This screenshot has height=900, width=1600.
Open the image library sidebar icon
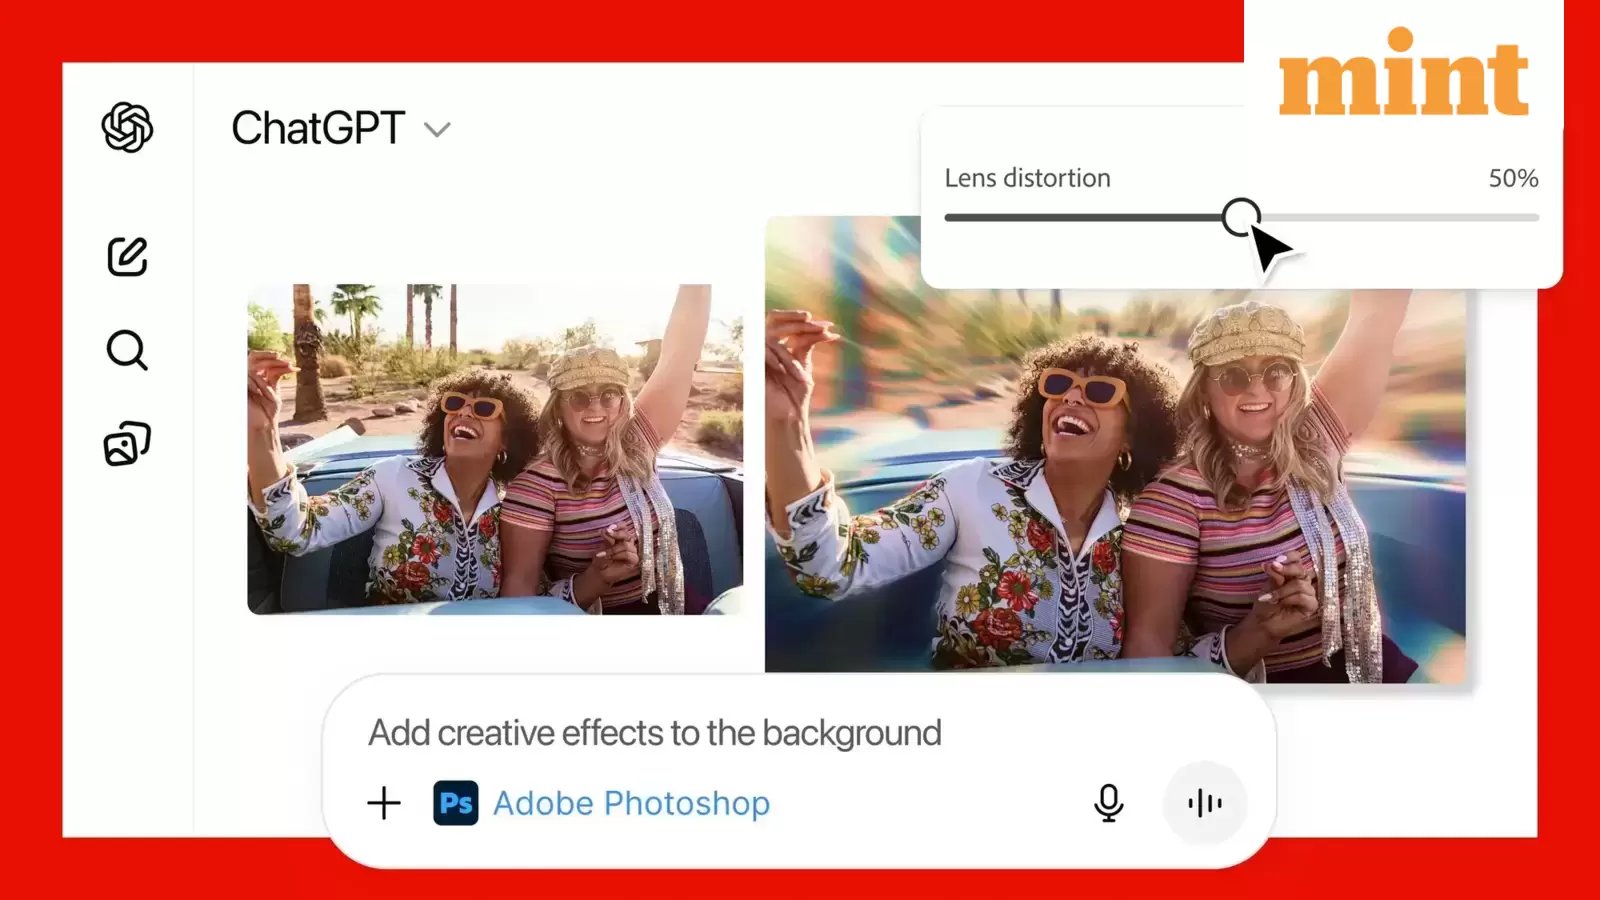click(127, 440)
